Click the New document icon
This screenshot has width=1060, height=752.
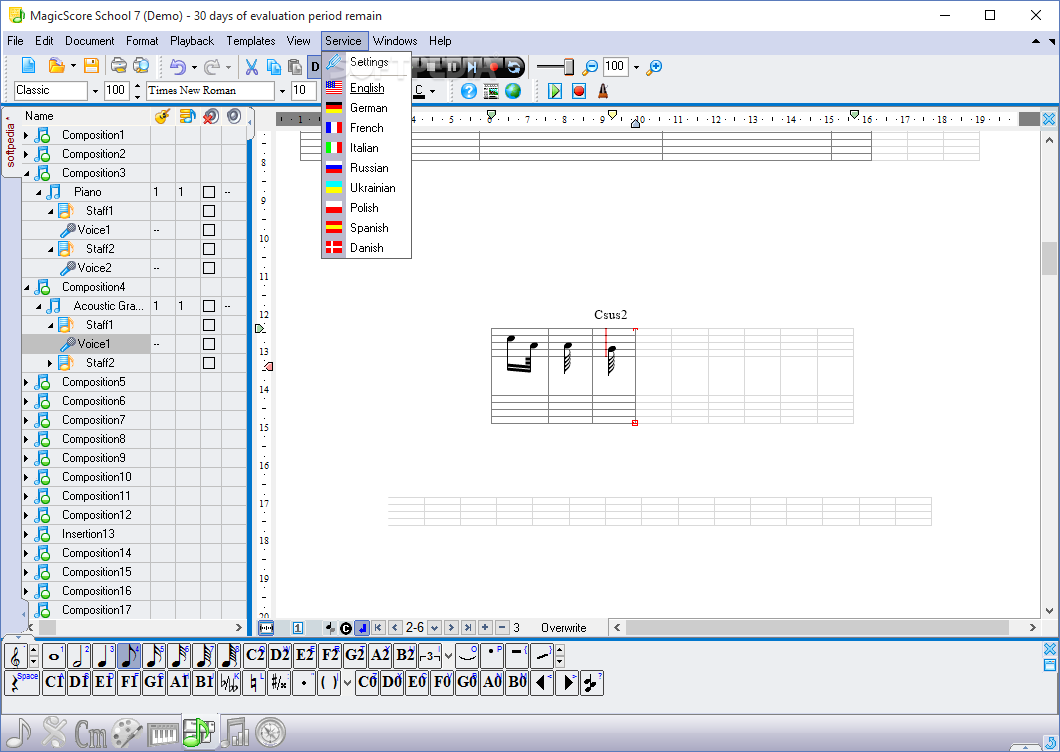(x=28, y=66)
